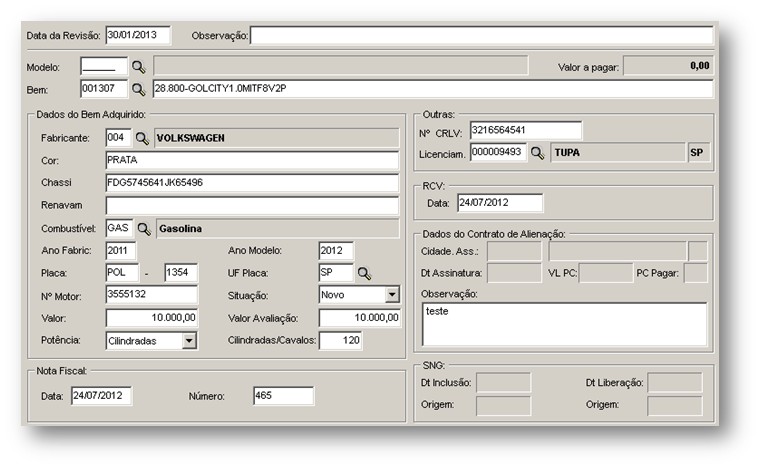Image resolution: width=761 pixels, height=468 pixels.
Task: Edit Nota Fiscal Data field 24/07/2012
Action: (101, 396)
